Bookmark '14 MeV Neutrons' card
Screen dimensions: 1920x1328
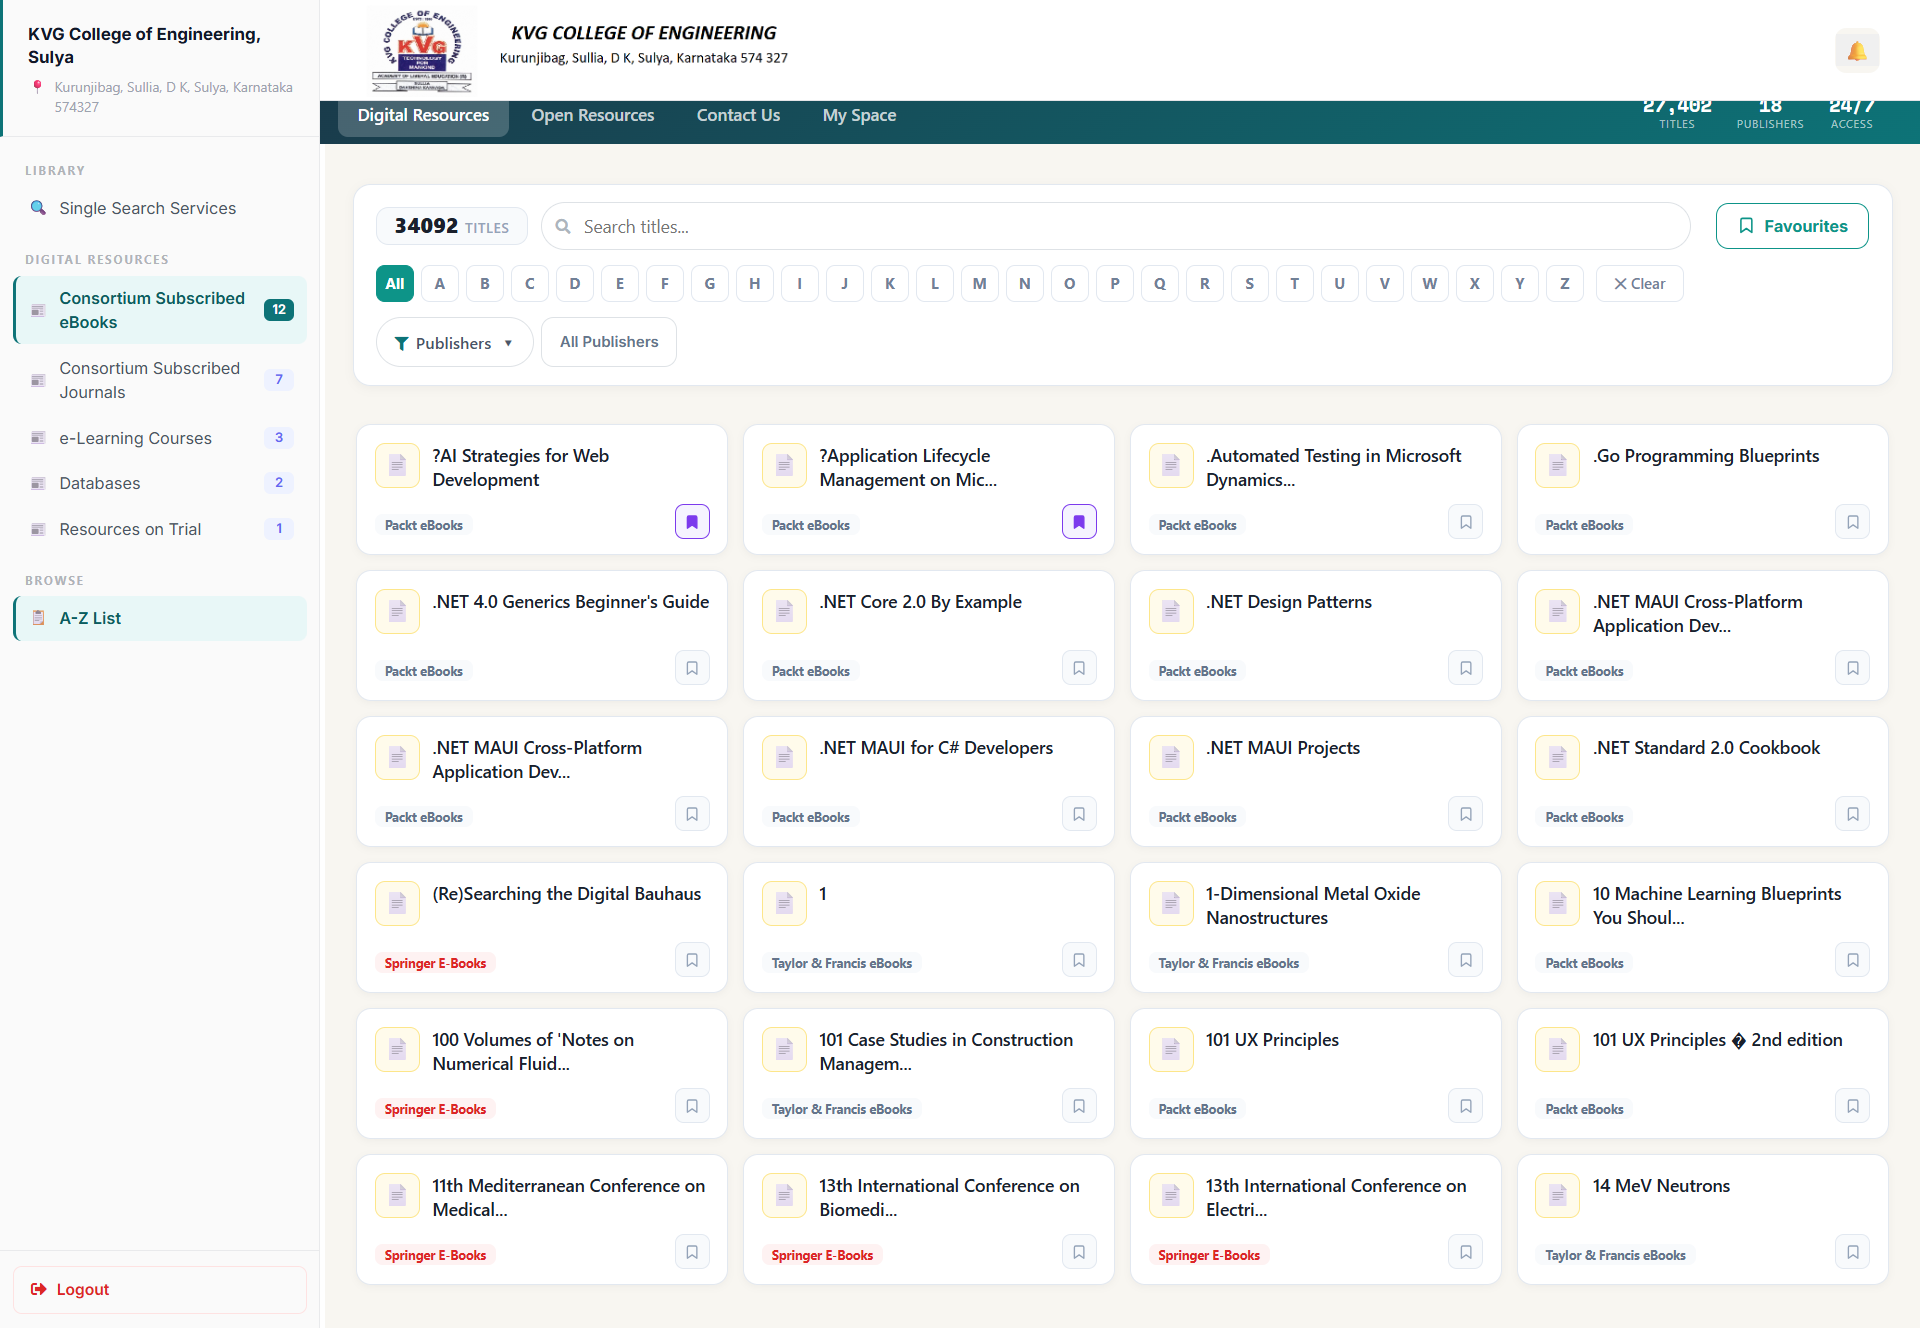(x=1853, y=1252)
